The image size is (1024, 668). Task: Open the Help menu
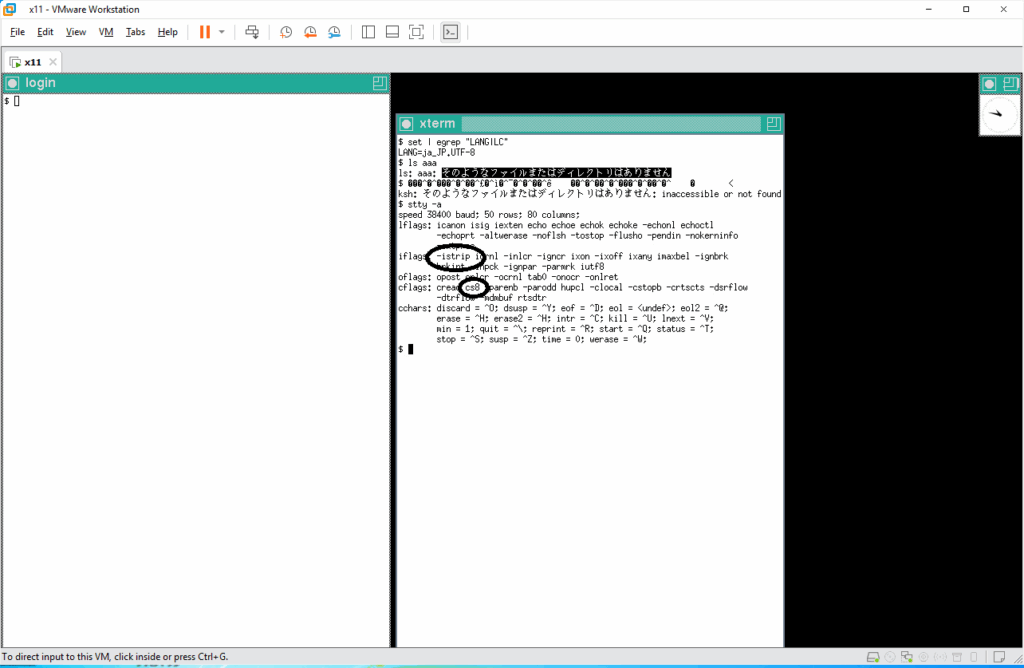coord(168,32)
